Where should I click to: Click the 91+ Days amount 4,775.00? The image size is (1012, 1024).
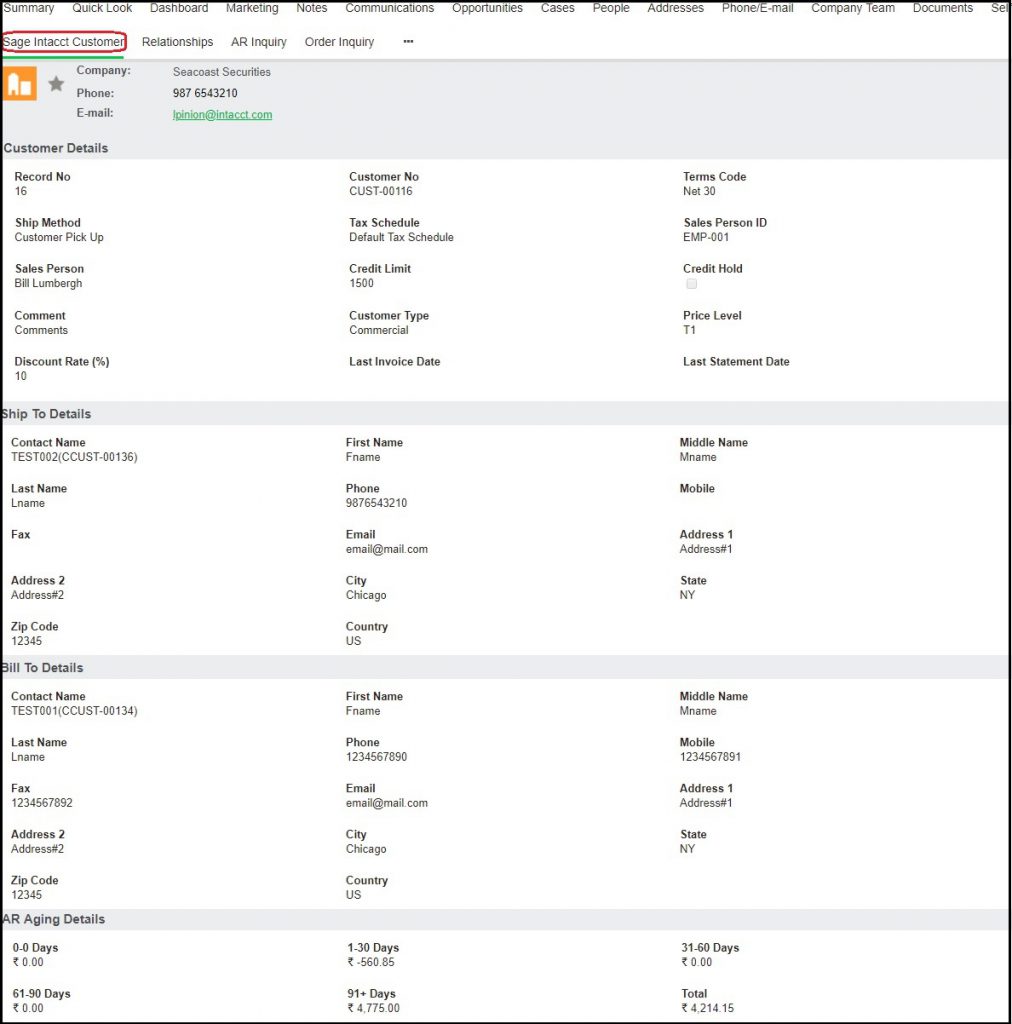[x=373, y=1008]
